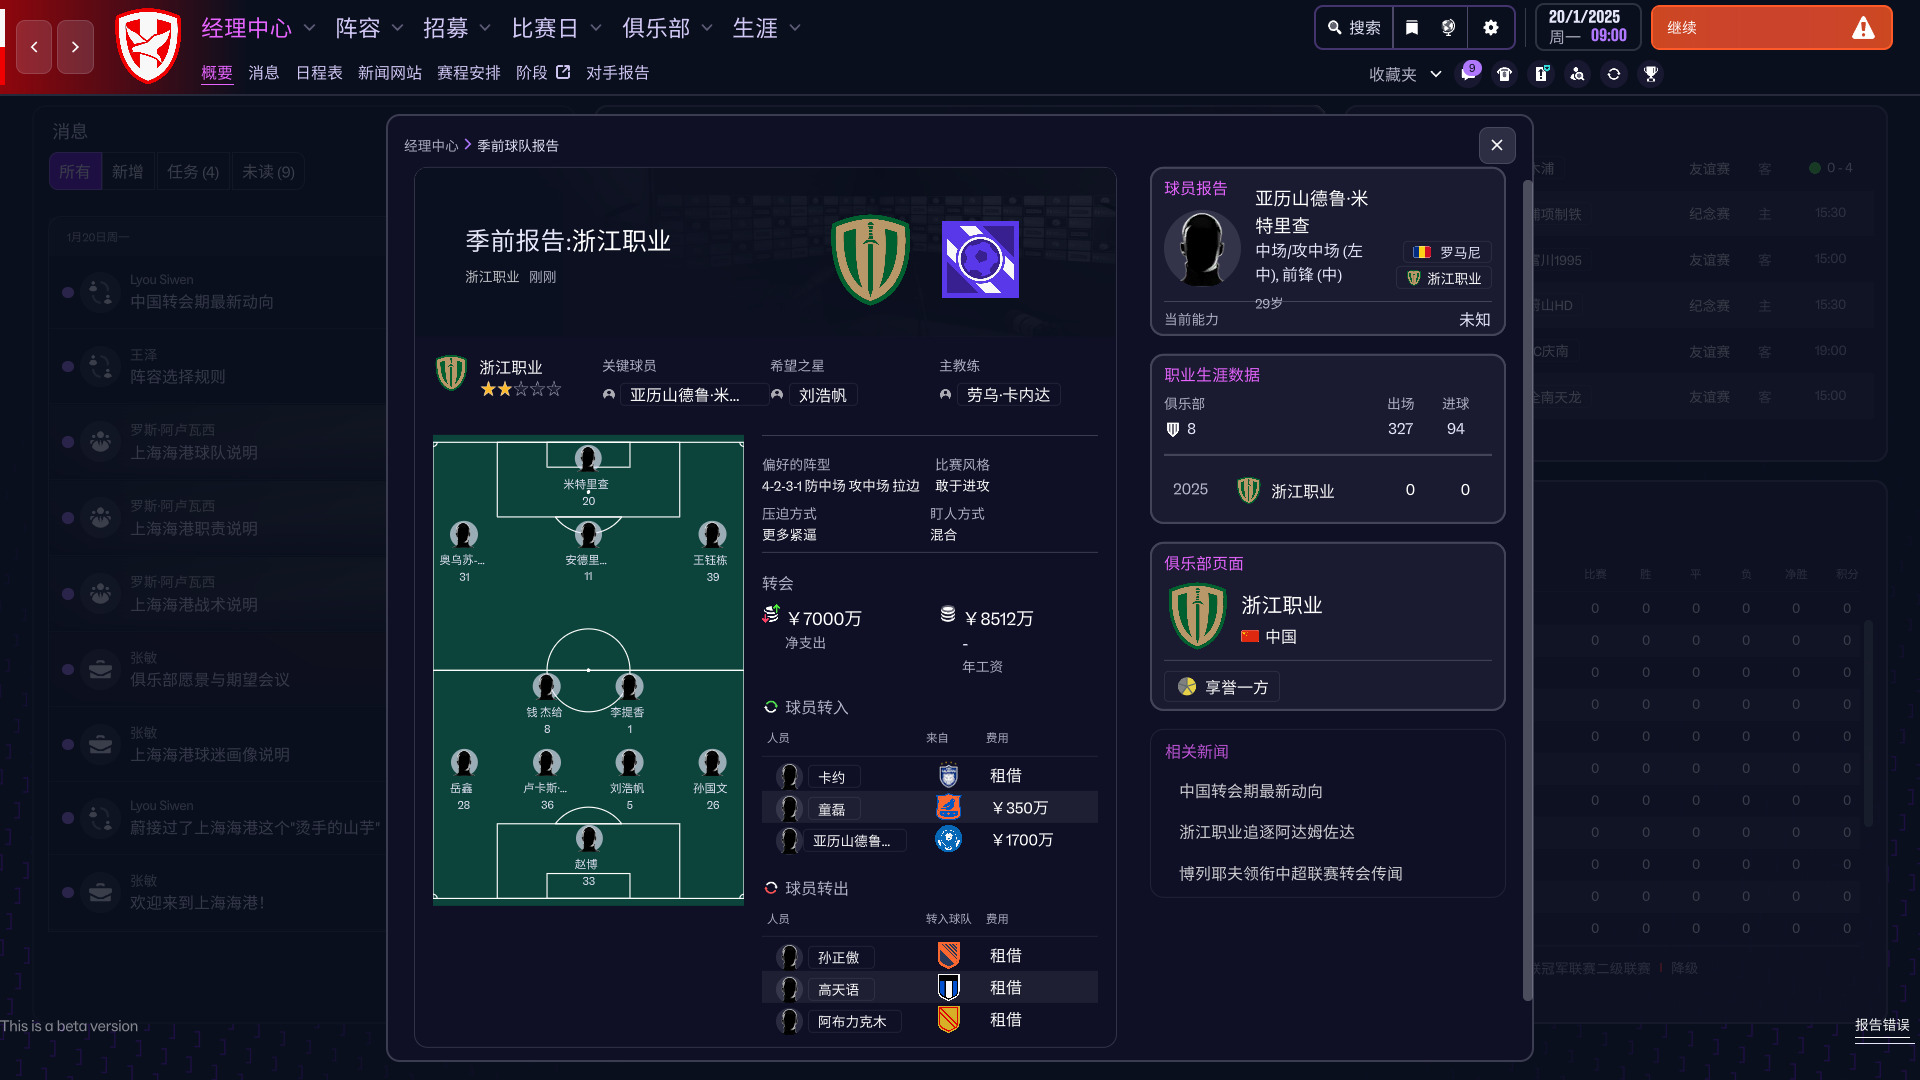Click the tactics alert shortcut icon
1920x1080 pixels.
[x=1541, y=74]
